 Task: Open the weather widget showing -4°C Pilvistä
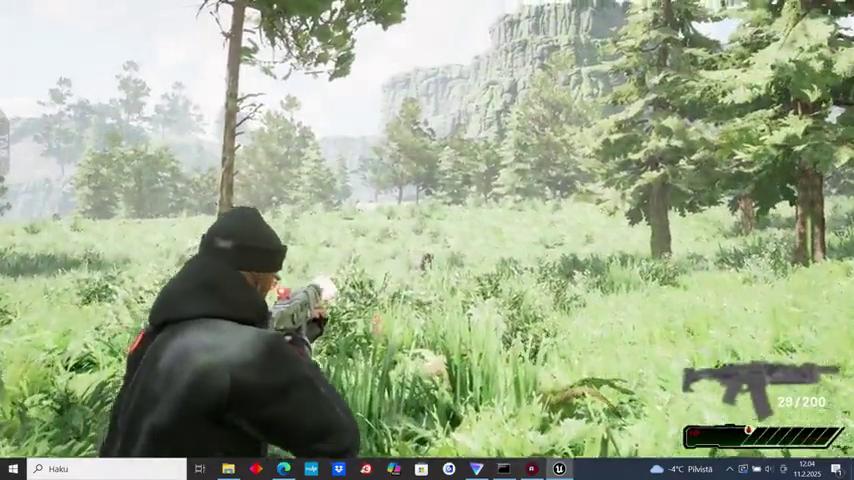[681, 469]
